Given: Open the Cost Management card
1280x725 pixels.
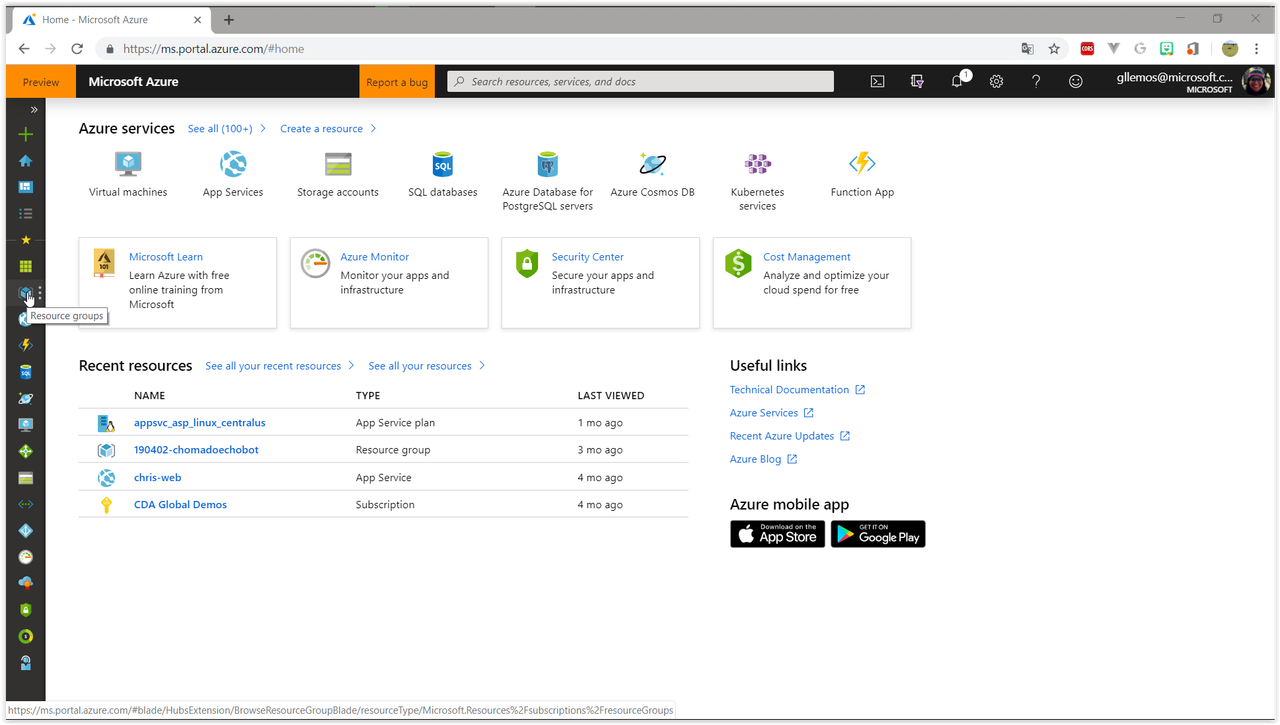Looking at the screenshot, I should point(812,282).
